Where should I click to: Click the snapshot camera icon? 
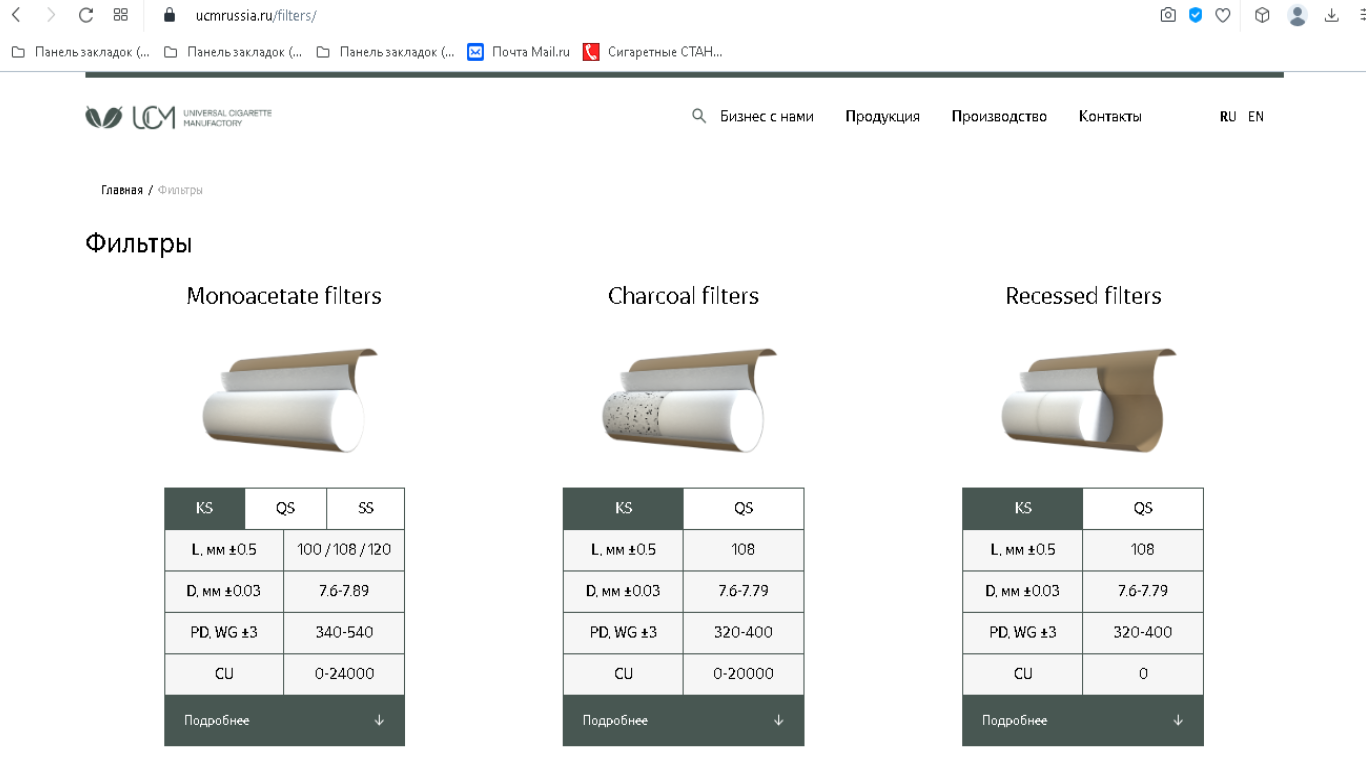[1167, 15]
